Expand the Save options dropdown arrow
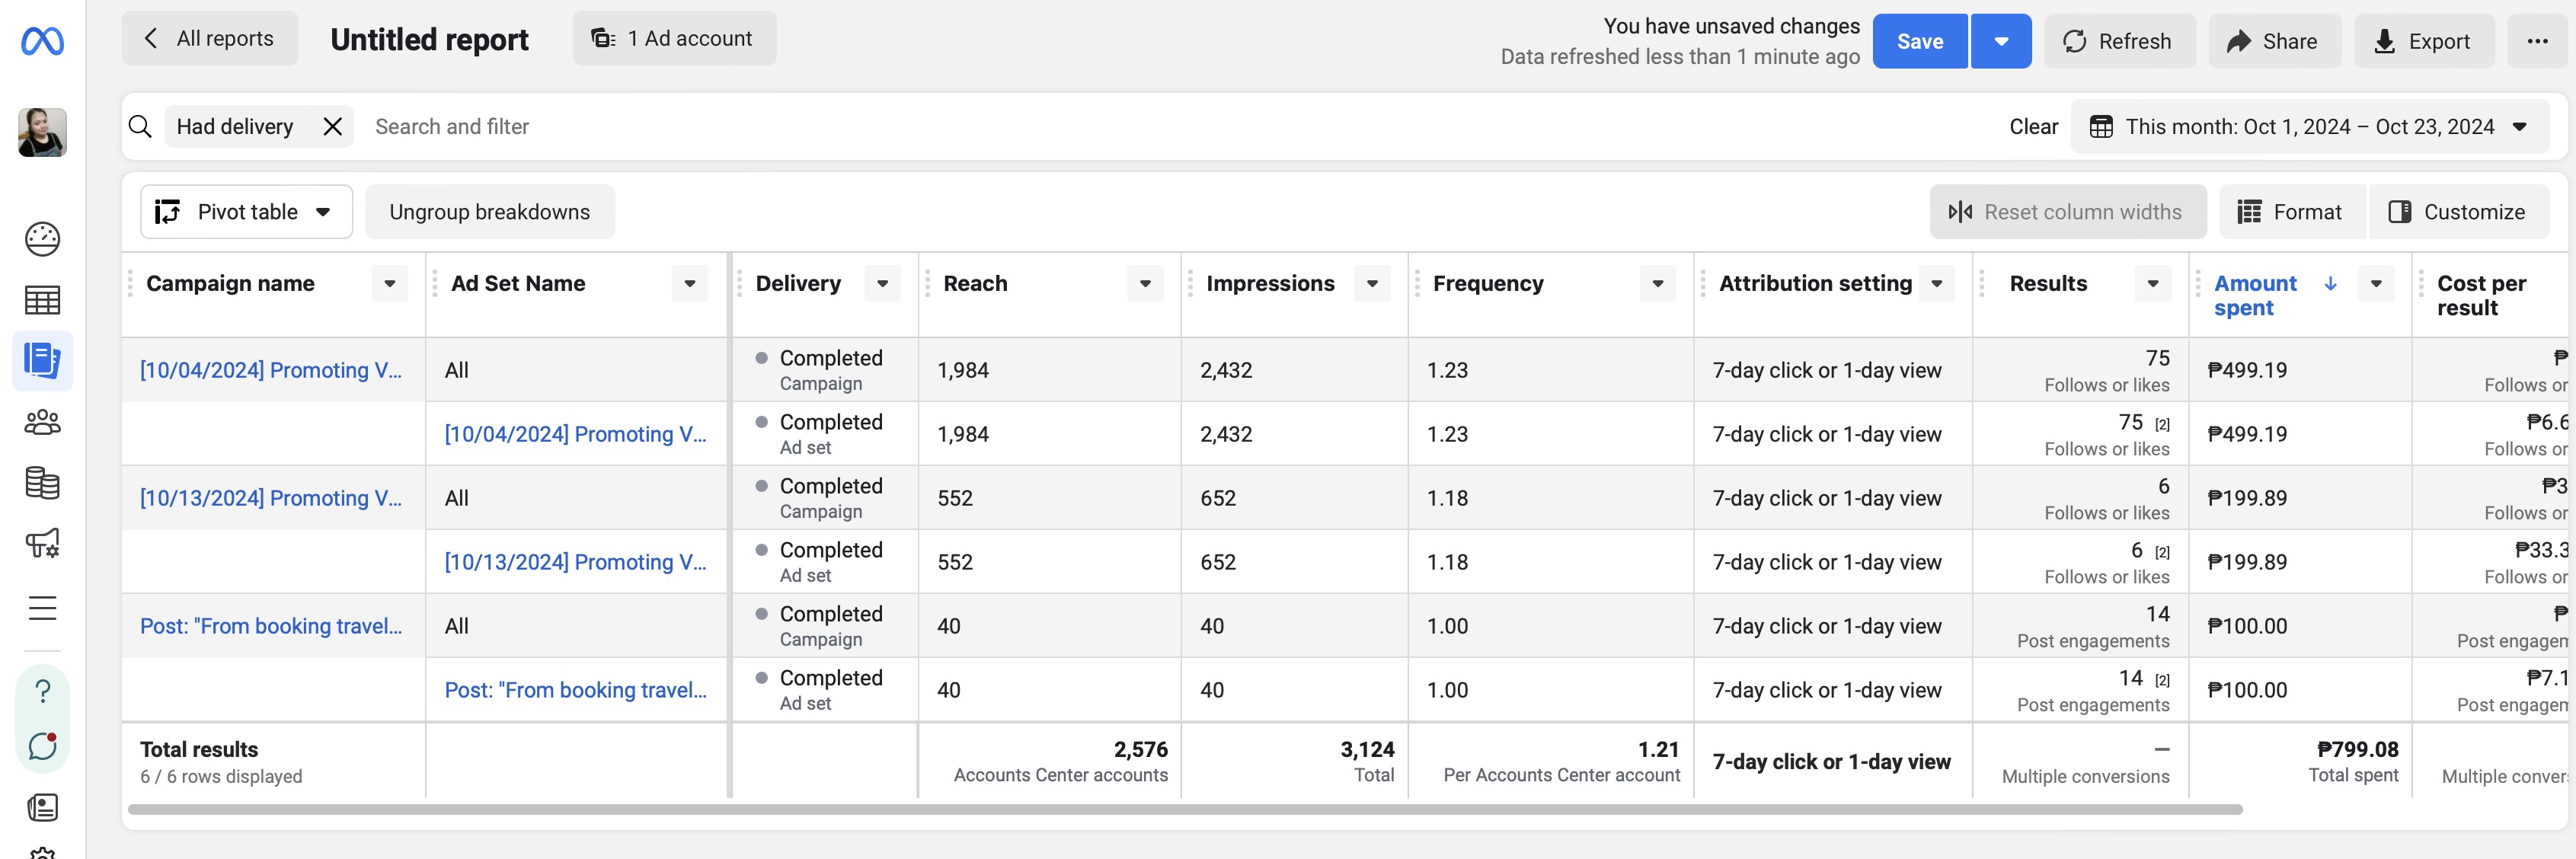This screenshot has height=859, width=2576. point(2001,41)
